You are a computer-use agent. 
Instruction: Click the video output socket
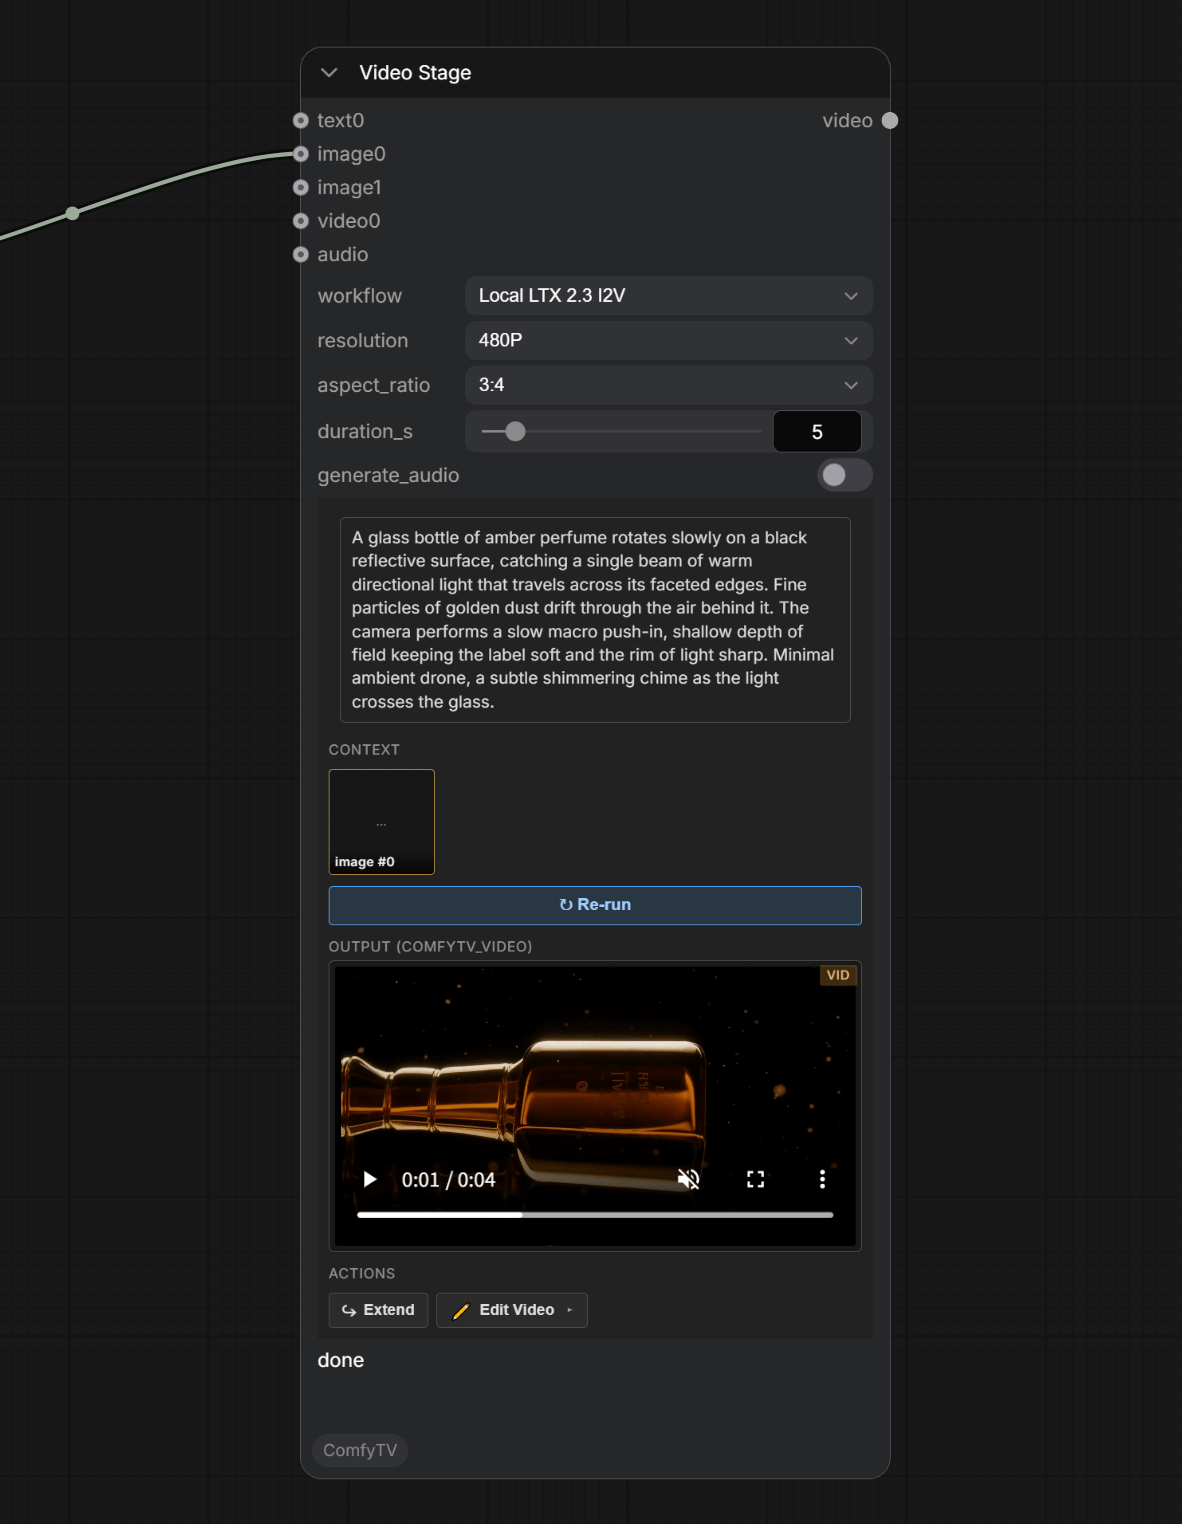(890, 121)
